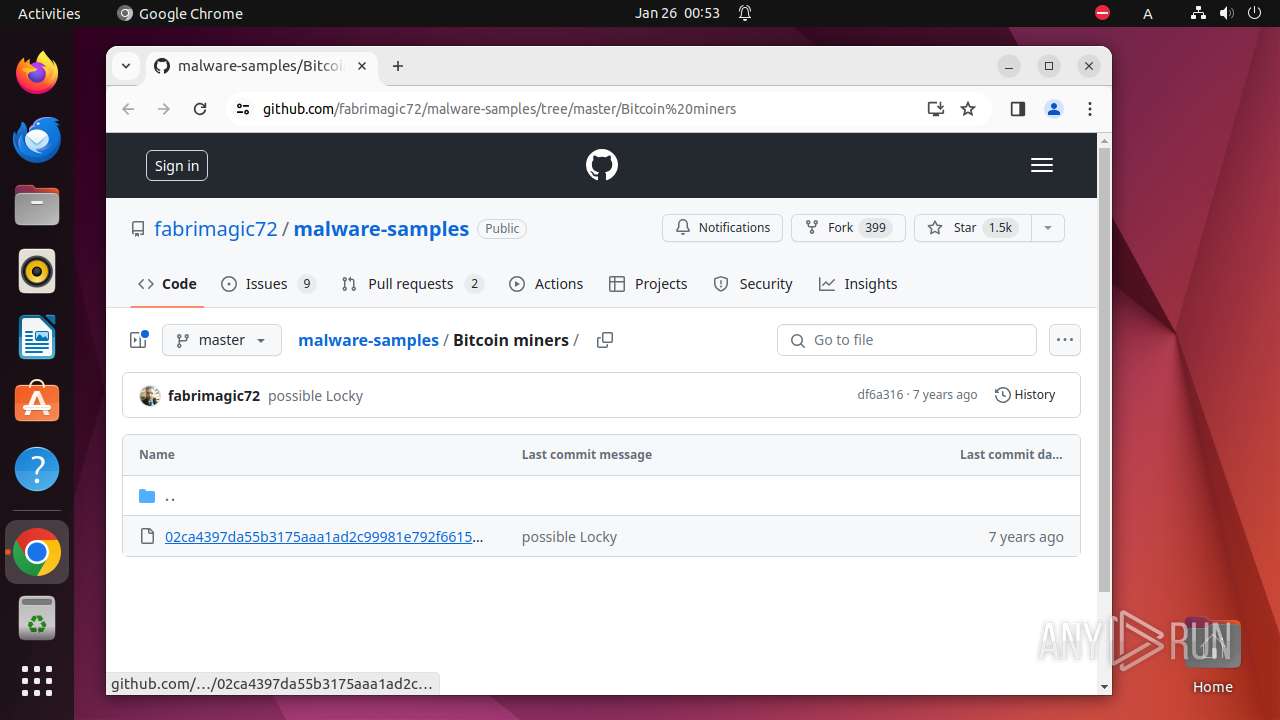Toggle the file tree side panel
This screenshot has width=1280, height=720.
click(139, 340)
